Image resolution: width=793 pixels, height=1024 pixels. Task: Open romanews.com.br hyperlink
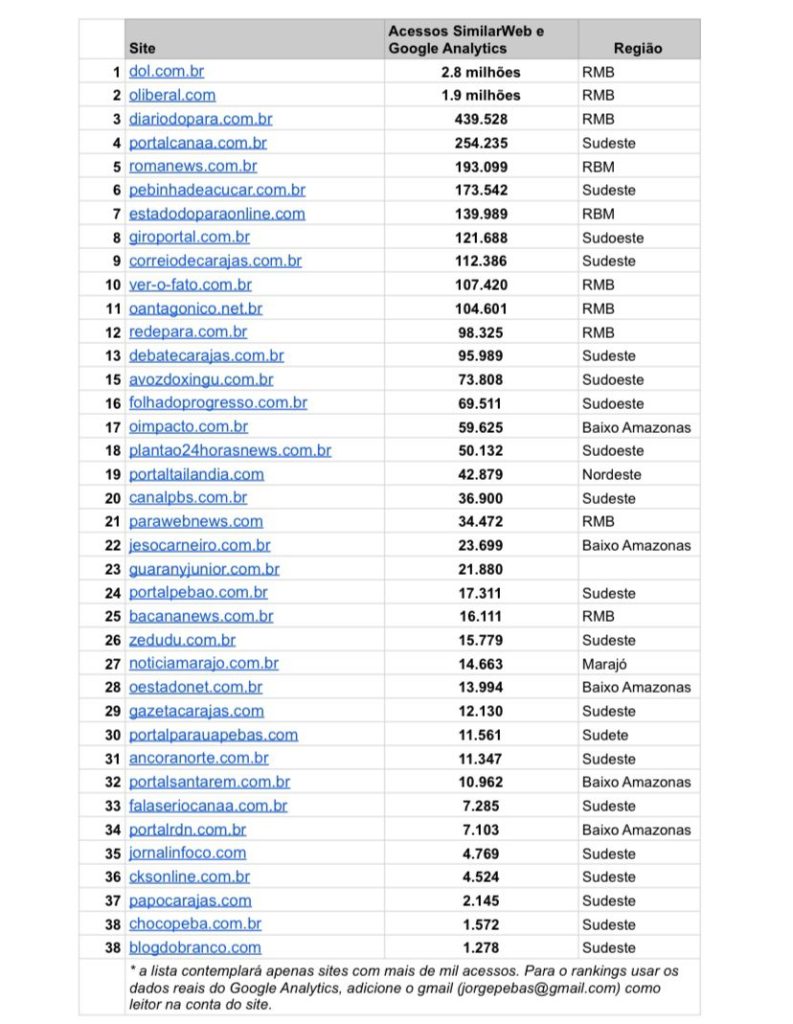click(x=193, y=166)
